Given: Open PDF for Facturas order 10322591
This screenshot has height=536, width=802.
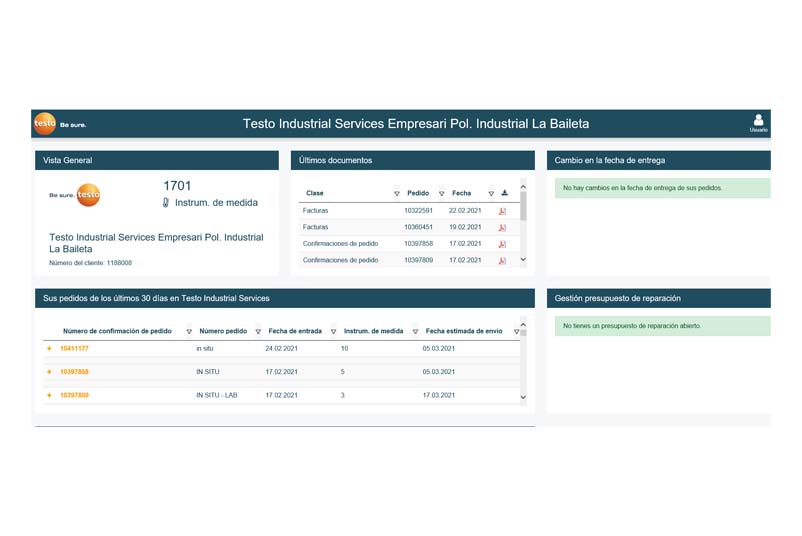Looking at the screenshot, I should (x=502, y=211).
